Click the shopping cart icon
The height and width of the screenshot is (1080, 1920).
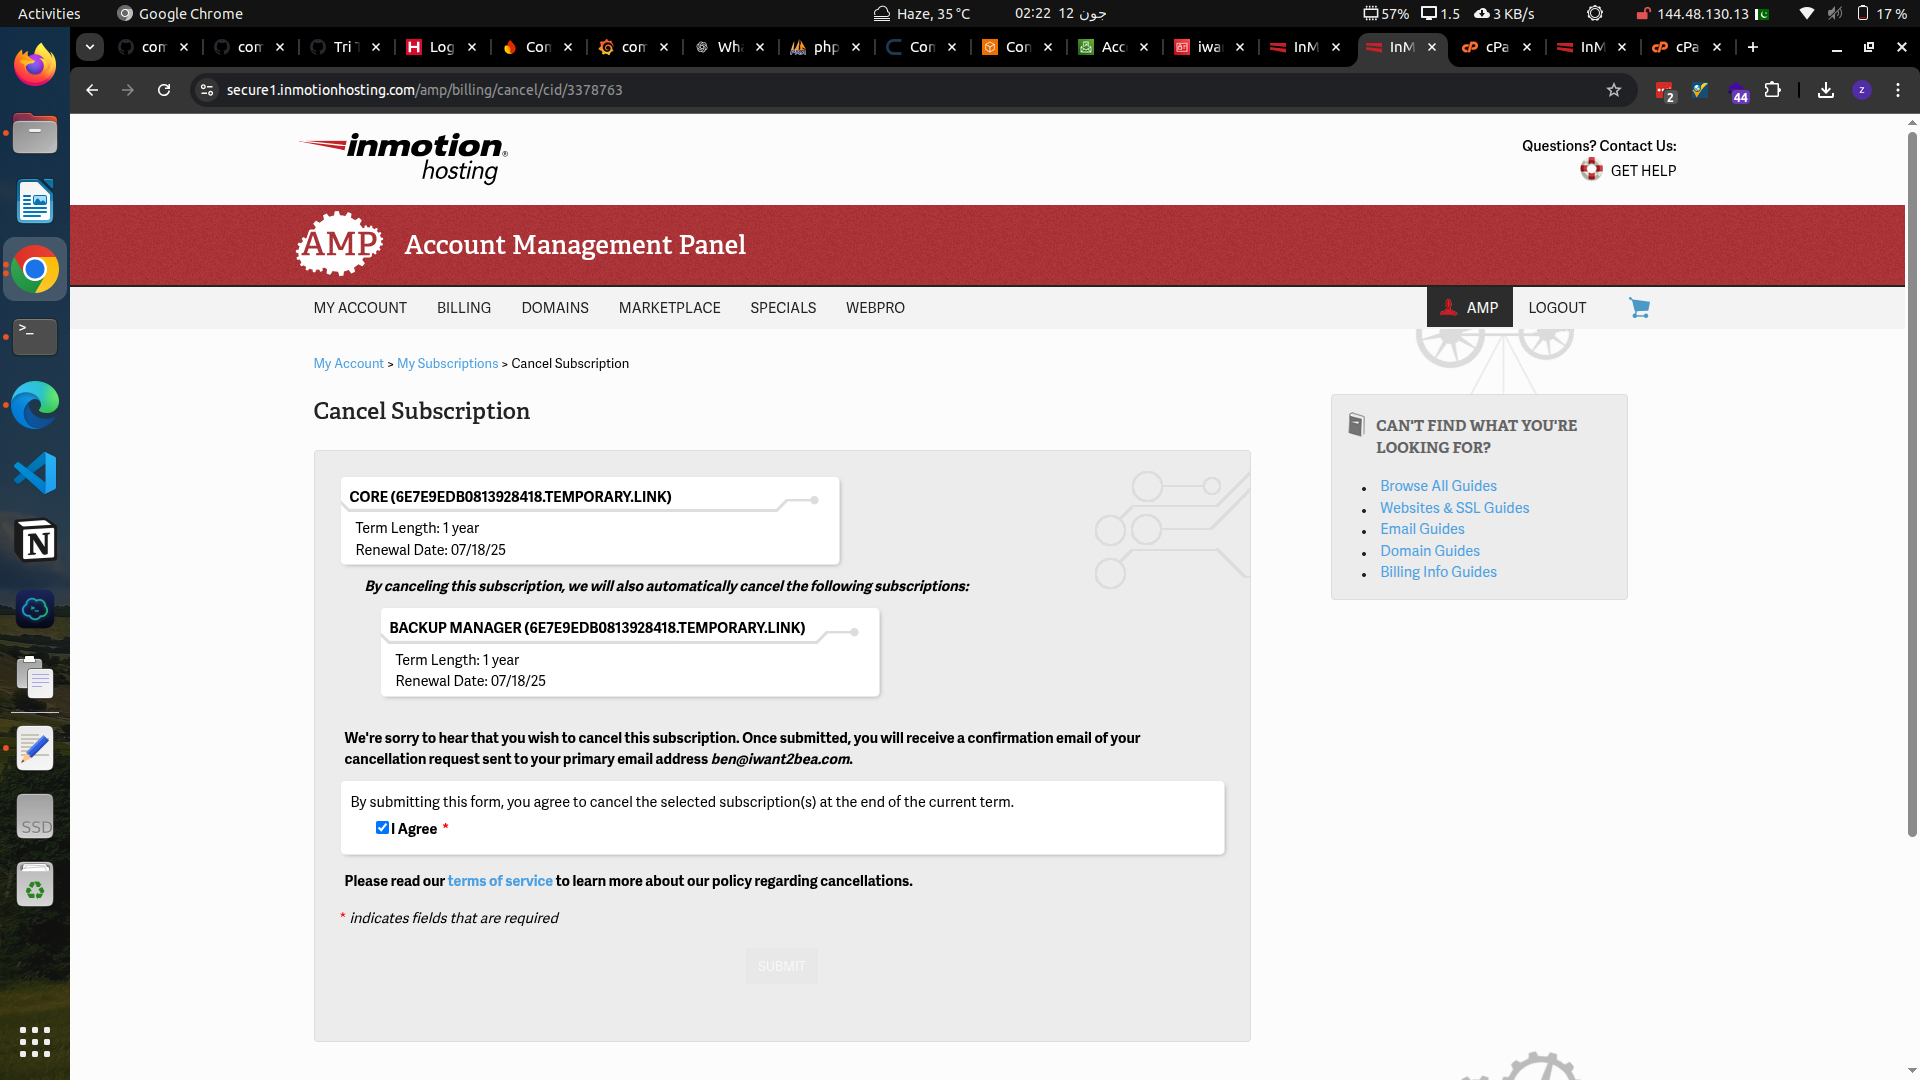pyautogui.click(x=1639, y=308)
